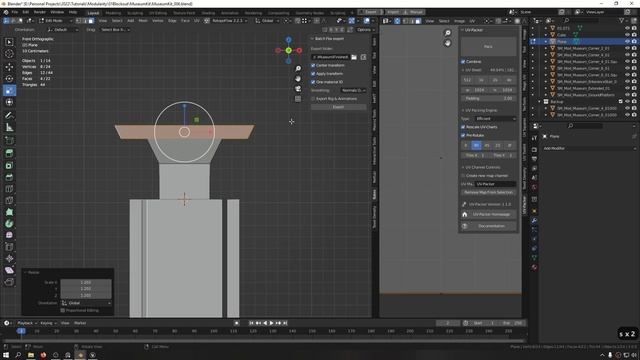Click the 3D viewport zoom magnifier icon
The image size is (640, 360).
[298, 69]
